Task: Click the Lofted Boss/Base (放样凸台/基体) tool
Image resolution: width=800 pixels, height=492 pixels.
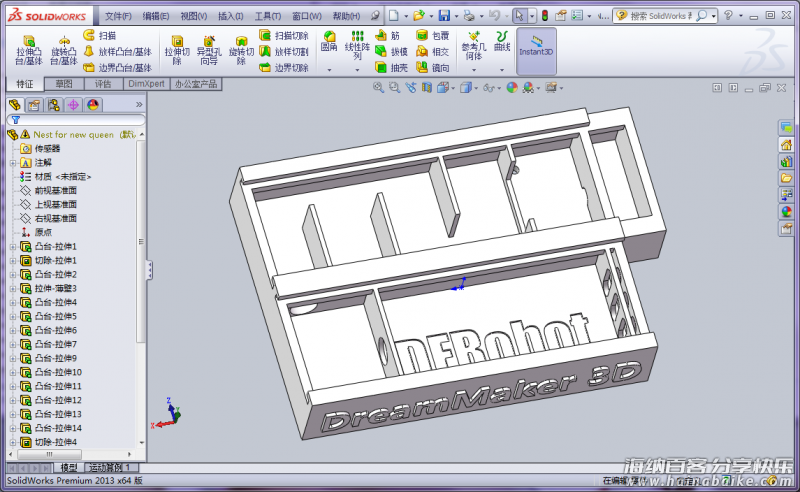Action: (x=117, y=52)
